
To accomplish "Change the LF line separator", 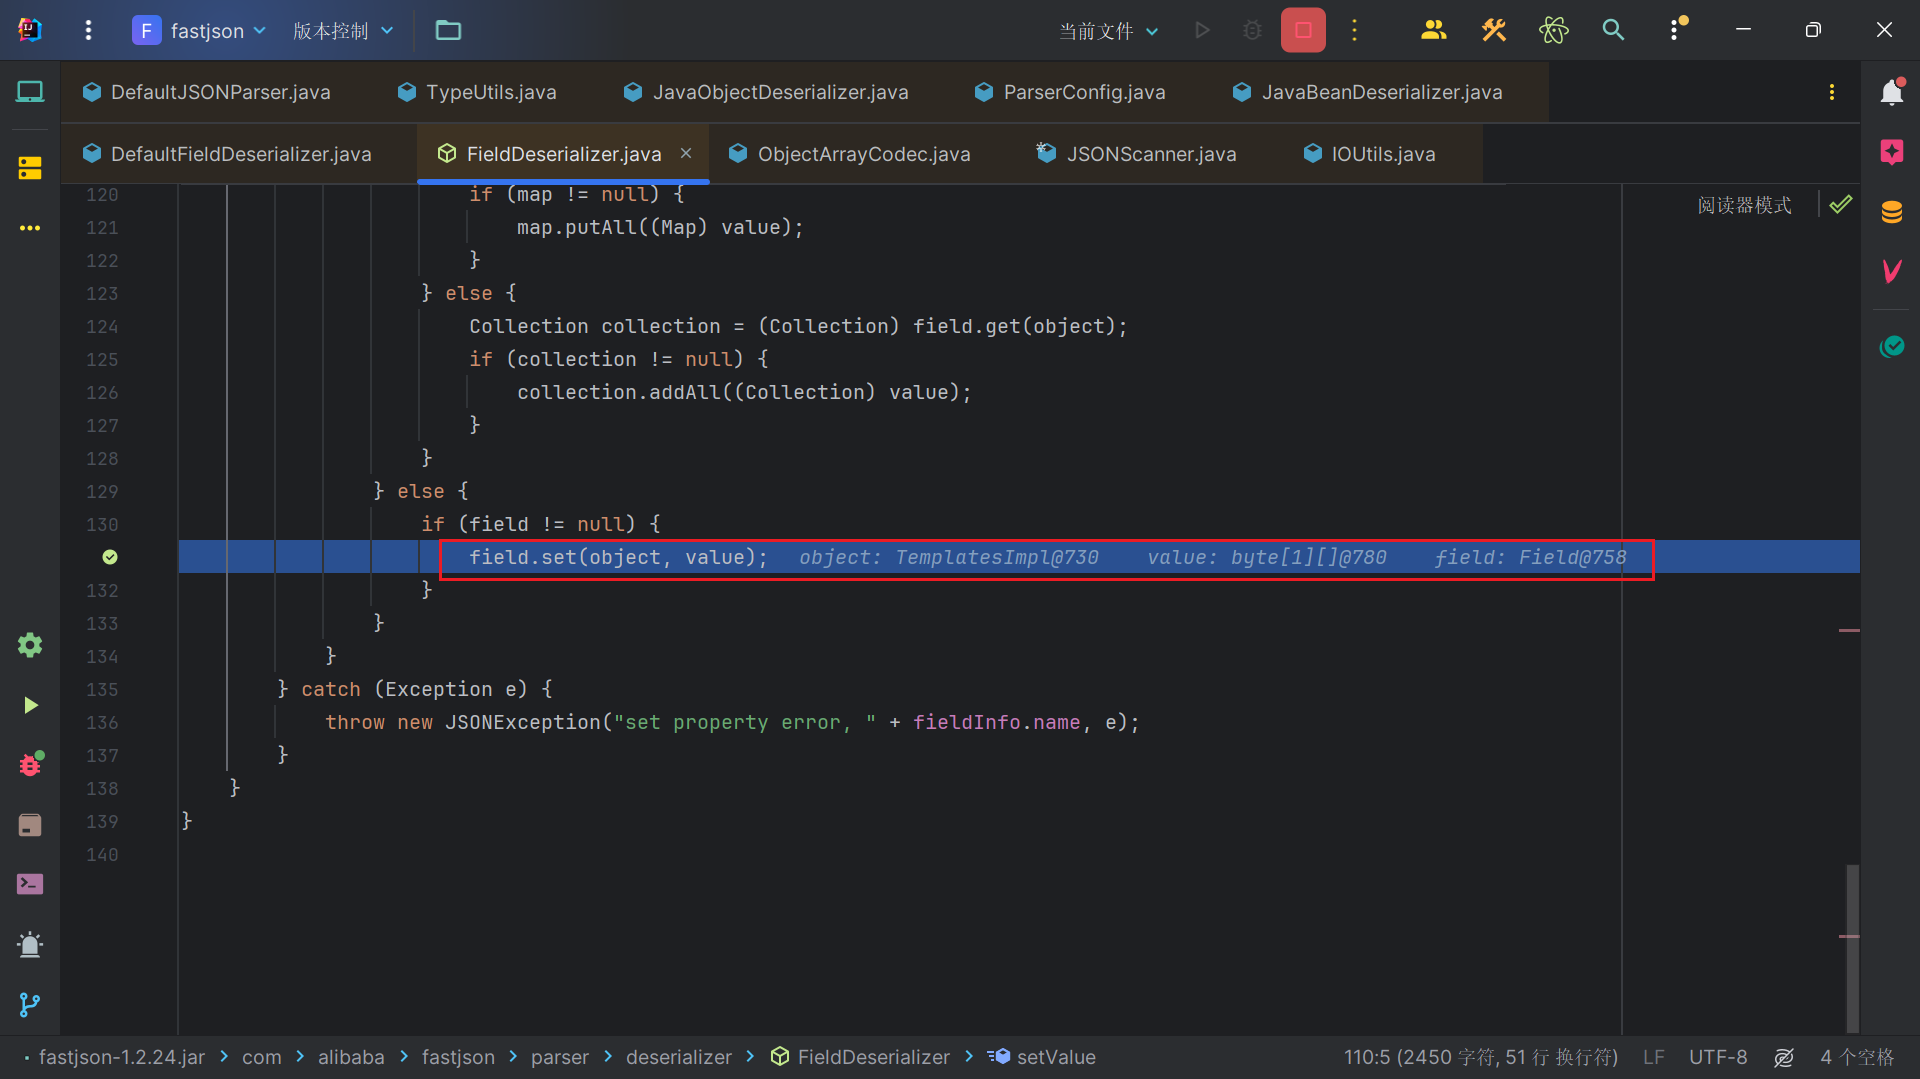I will 1654,1057.
